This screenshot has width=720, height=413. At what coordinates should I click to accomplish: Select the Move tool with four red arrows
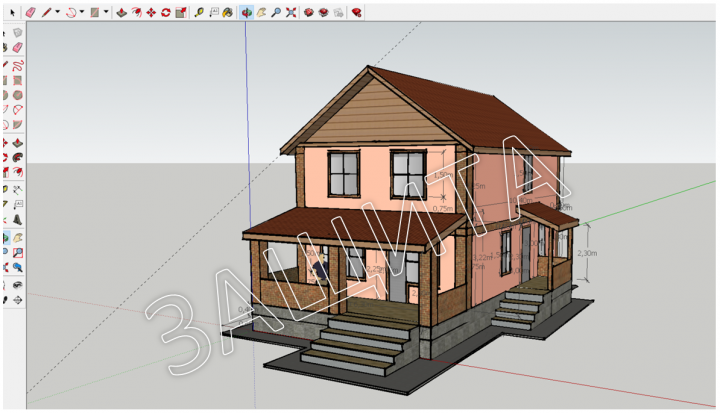pyautogui.click(x=151, y=12)
